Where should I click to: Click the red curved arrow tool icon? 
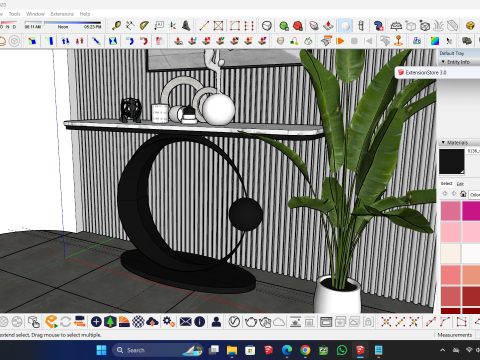coord(144,41)
